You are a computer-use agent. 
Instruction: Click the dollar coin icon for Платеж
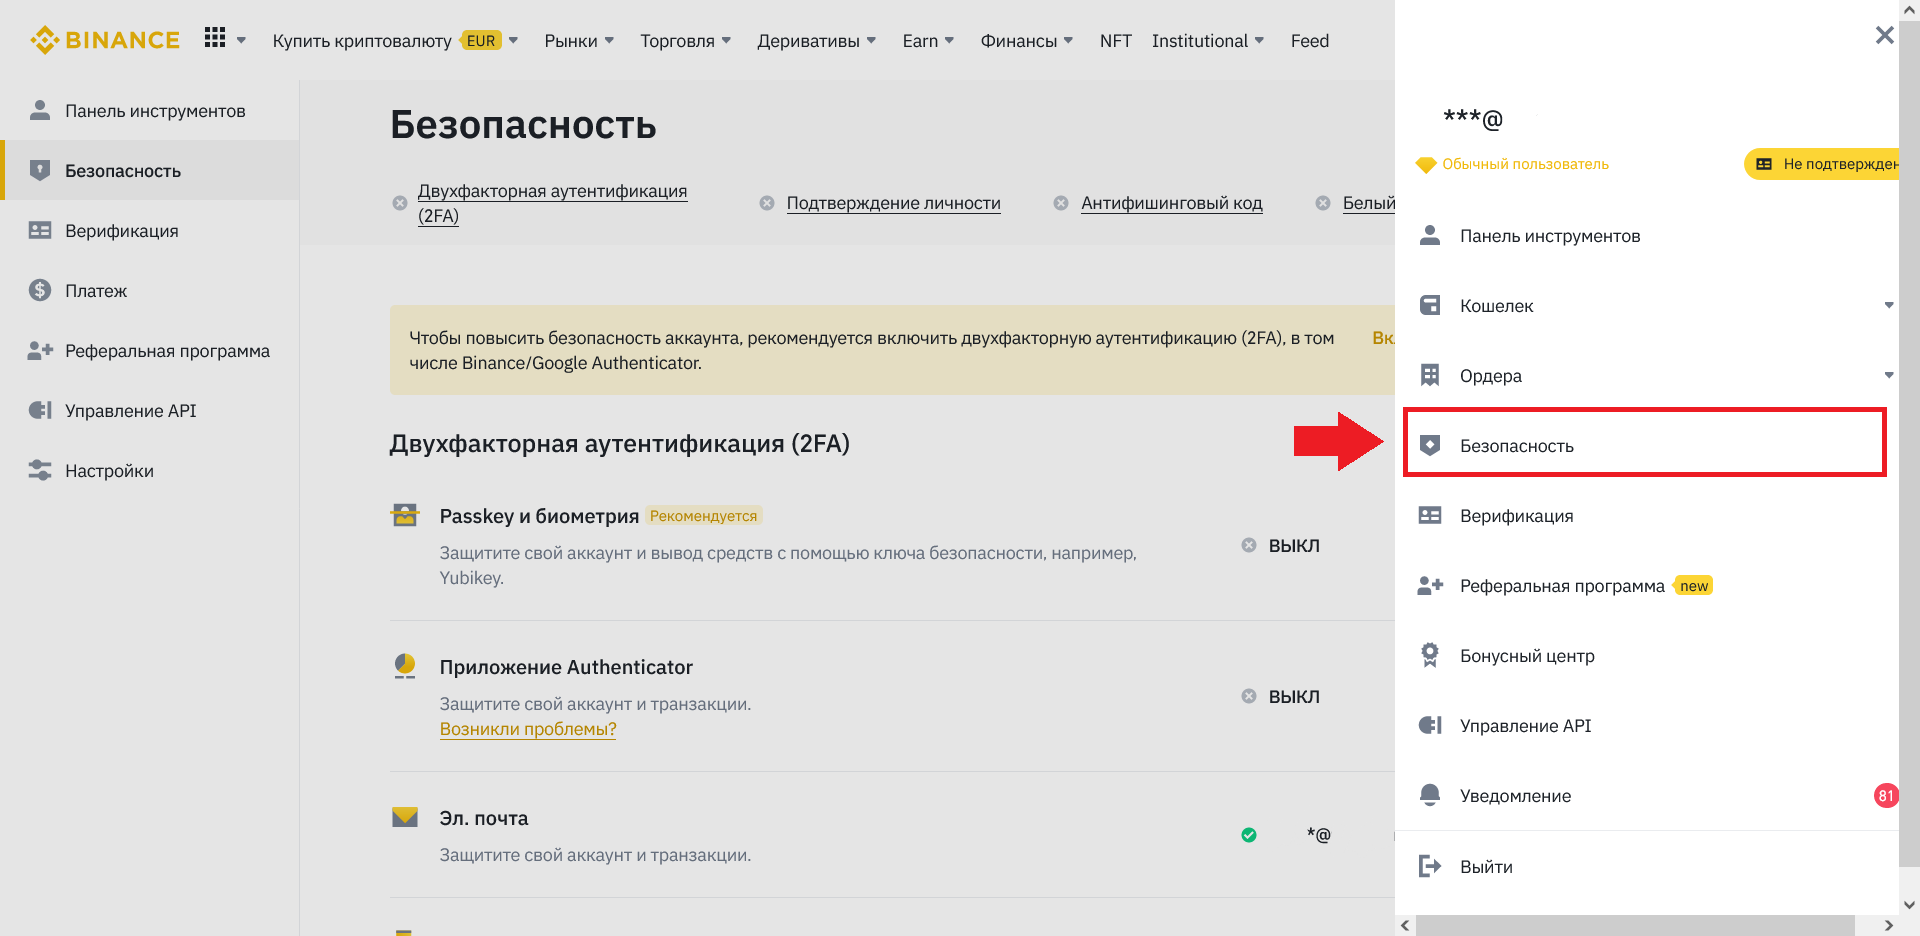[40, 290]
